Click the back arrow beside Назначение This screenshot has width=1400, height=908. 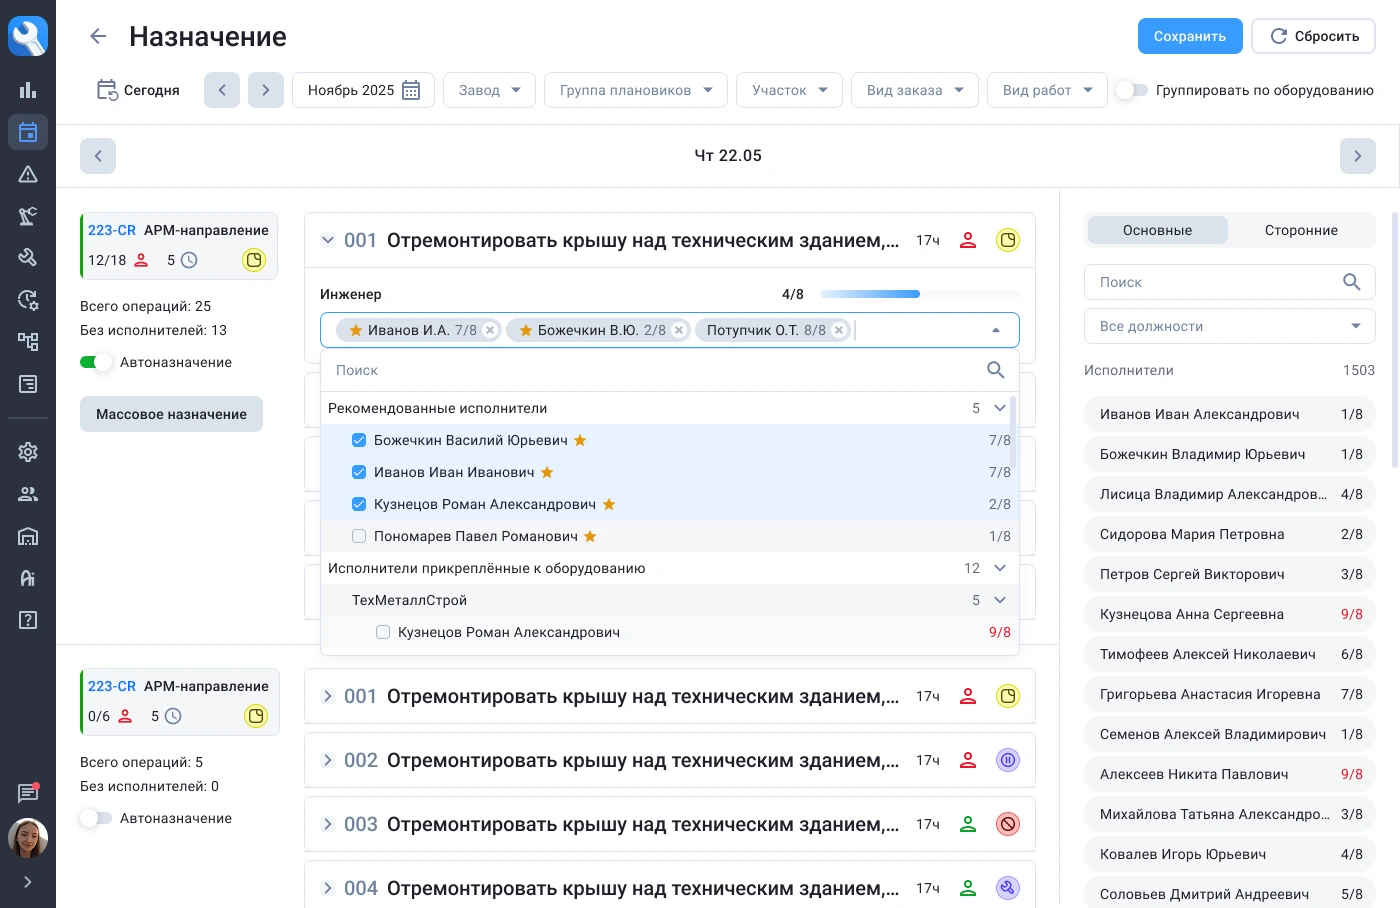tap(98, 37)
